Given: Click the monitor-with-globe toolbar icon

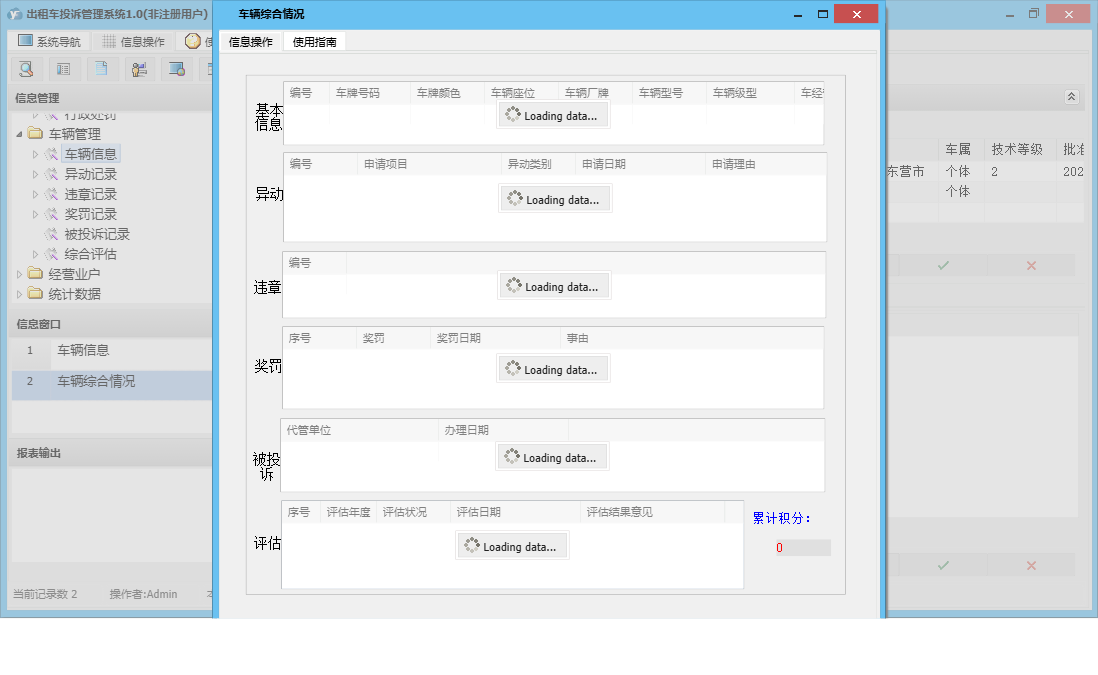Looking at the screenshot, I should [178, 70].
